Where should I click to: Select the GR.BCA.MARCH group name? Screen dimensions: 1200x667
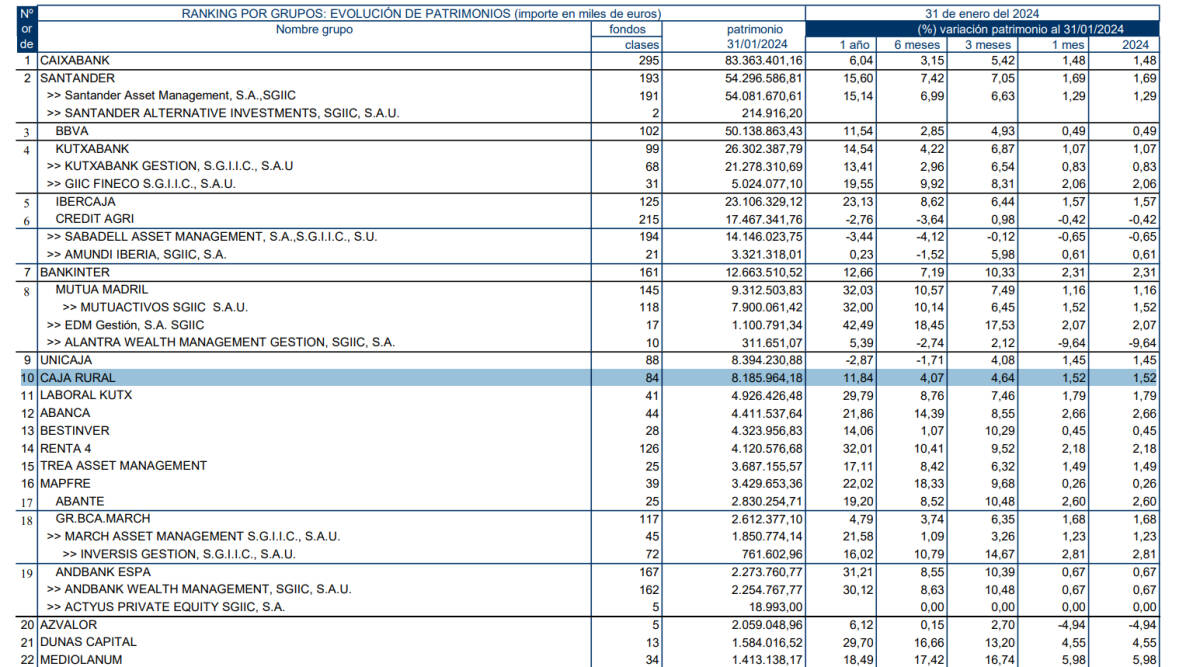tap(102, 519)
